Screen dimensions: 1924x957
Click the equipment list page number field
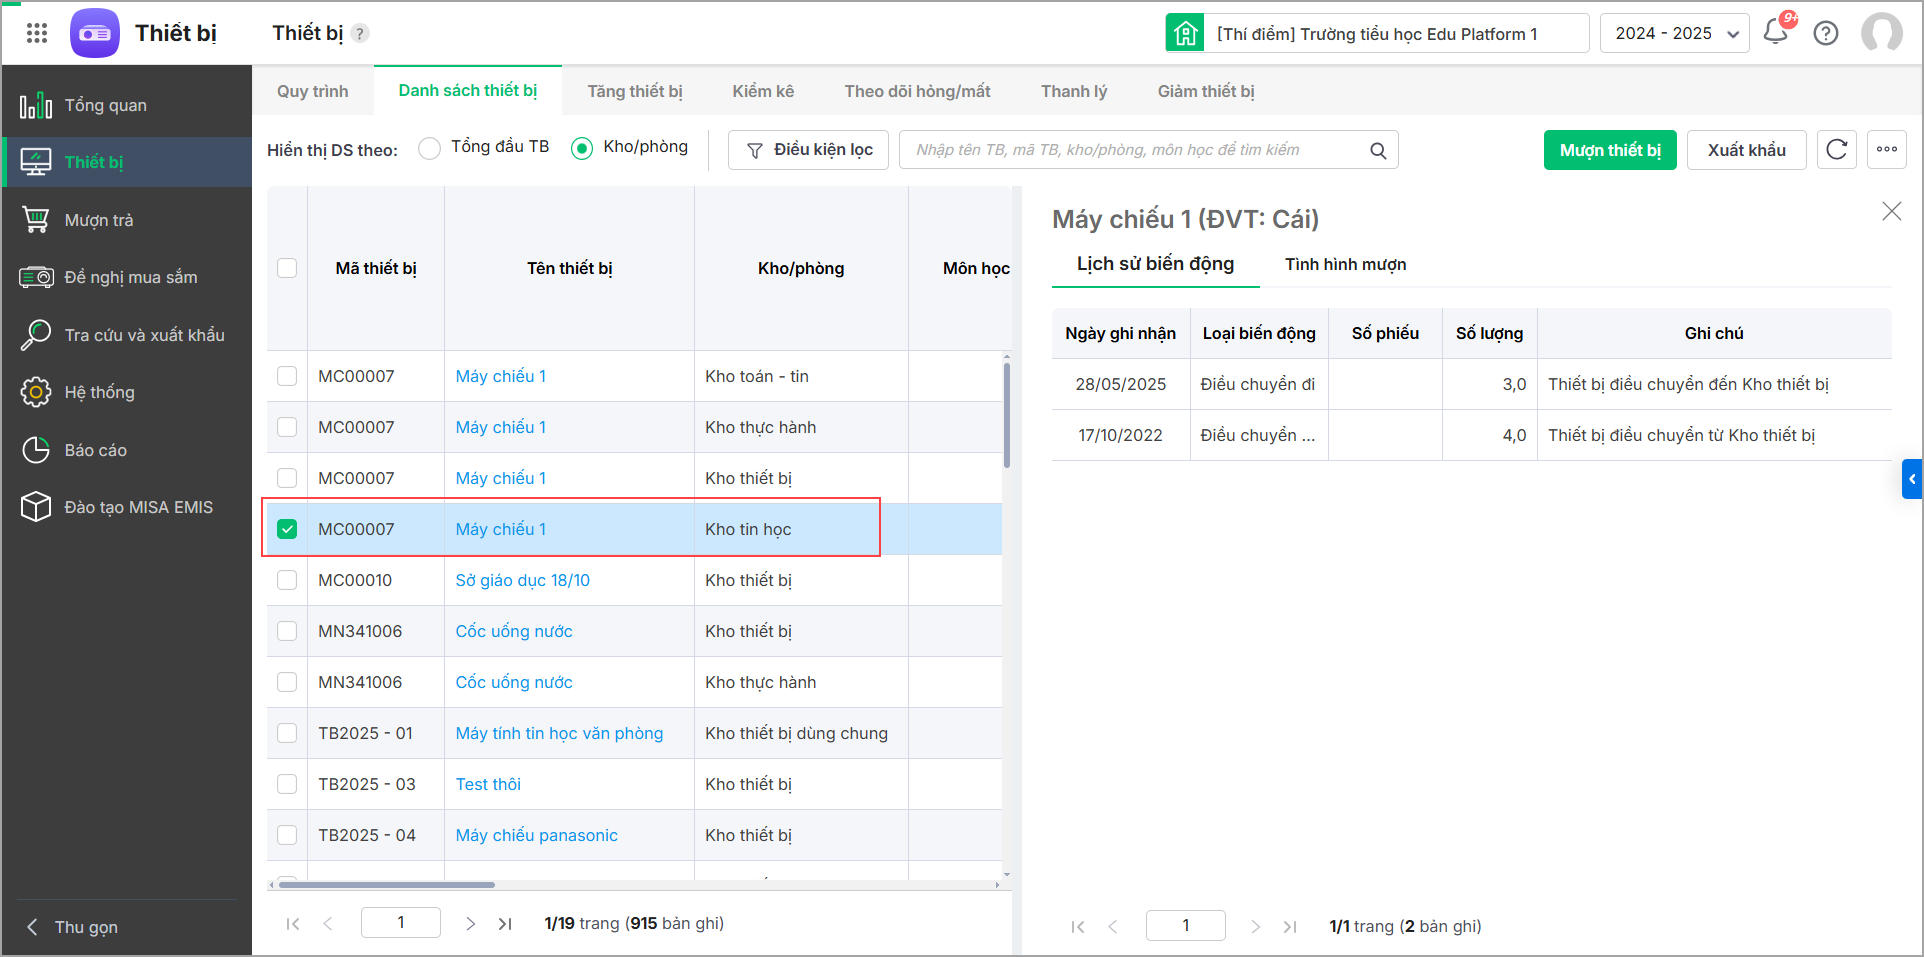click(401, 923)
